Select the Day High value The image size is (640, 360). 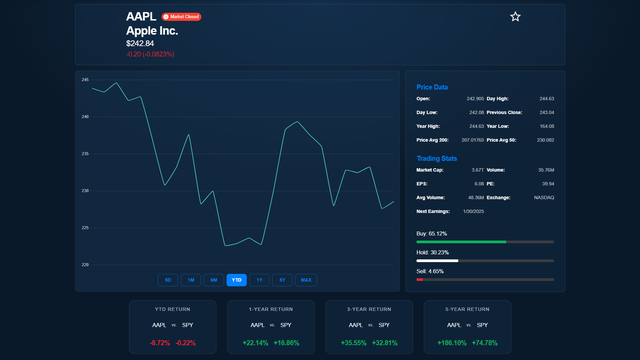click(x=547, y=99)
